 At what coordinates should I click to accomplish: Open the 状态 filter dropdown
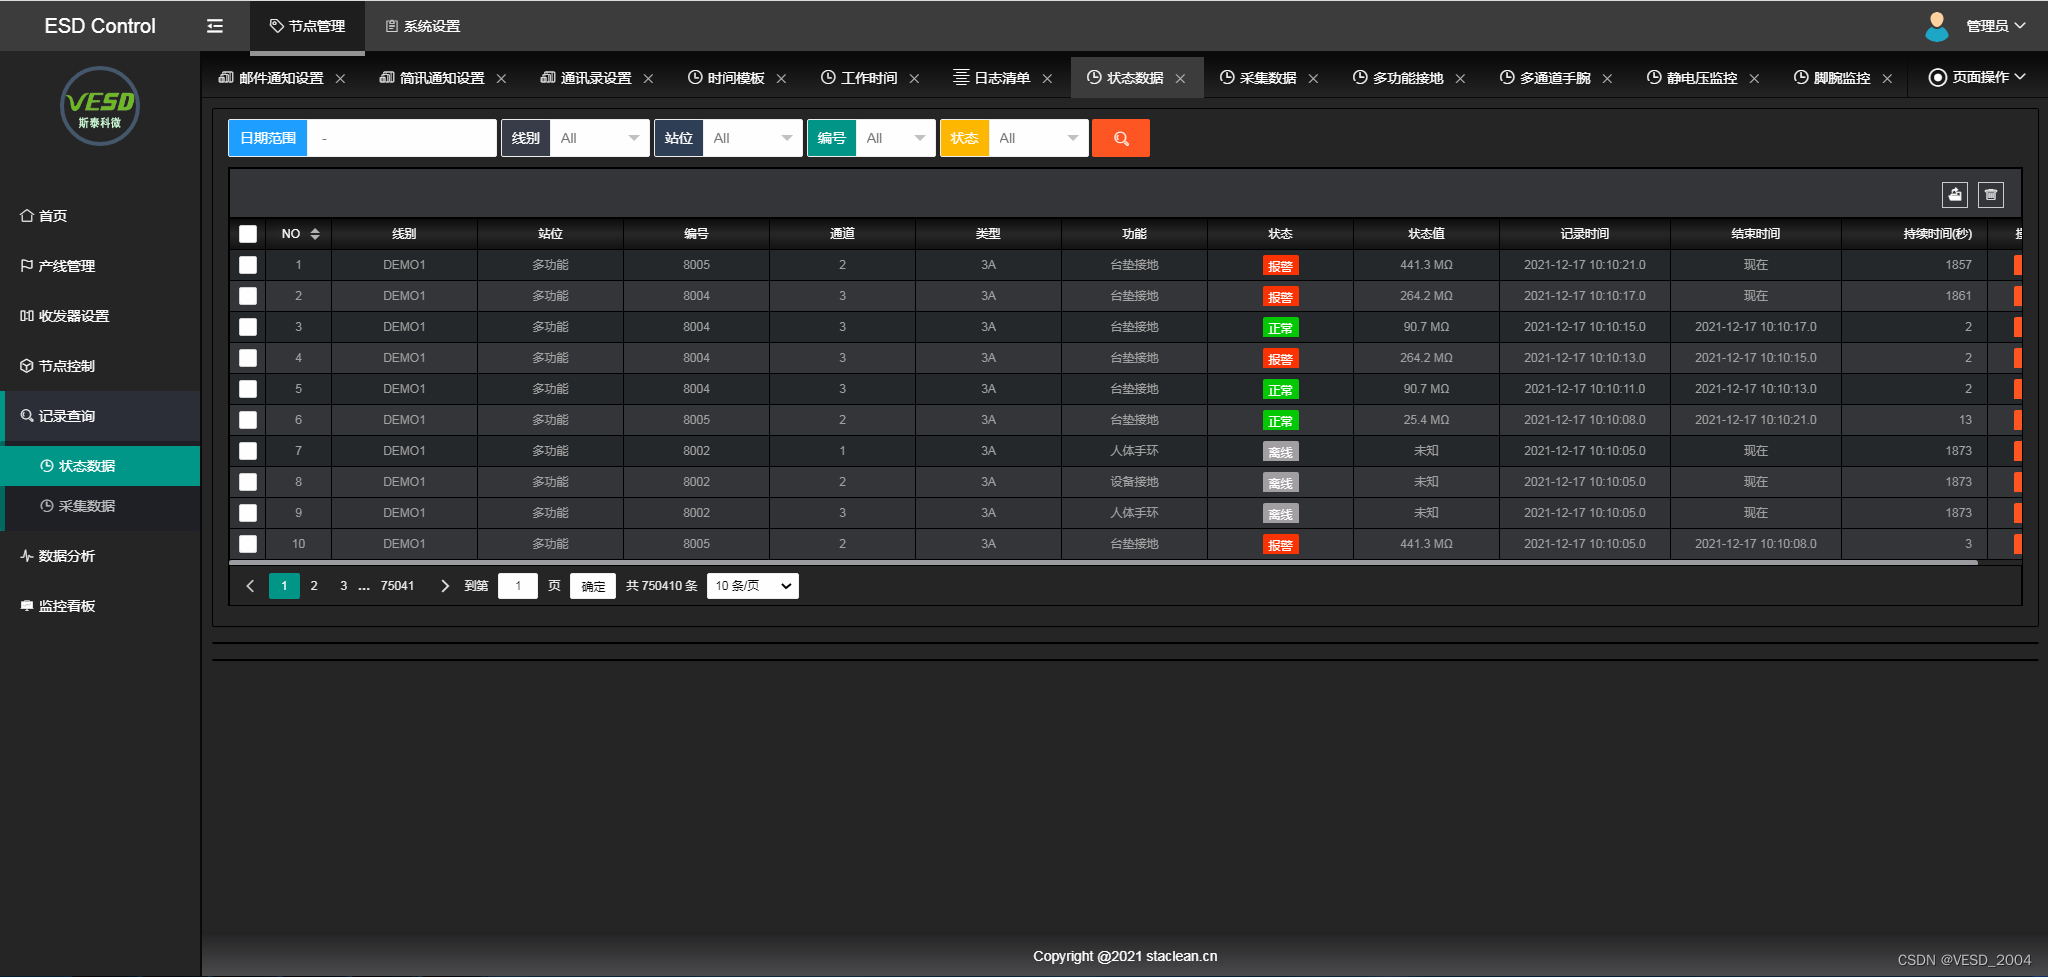[x=1039, y=138]
